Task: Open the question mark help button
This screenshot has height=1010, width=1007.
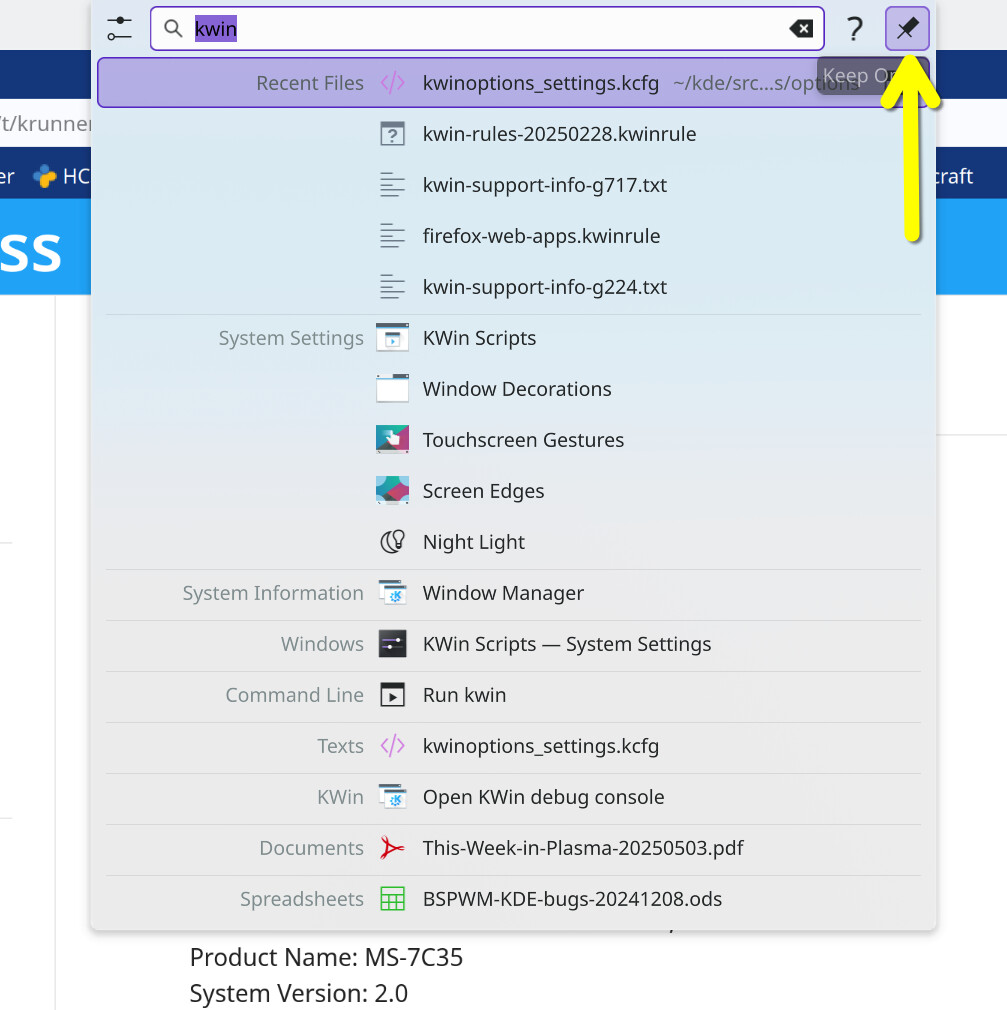Action: click(854, 28)
